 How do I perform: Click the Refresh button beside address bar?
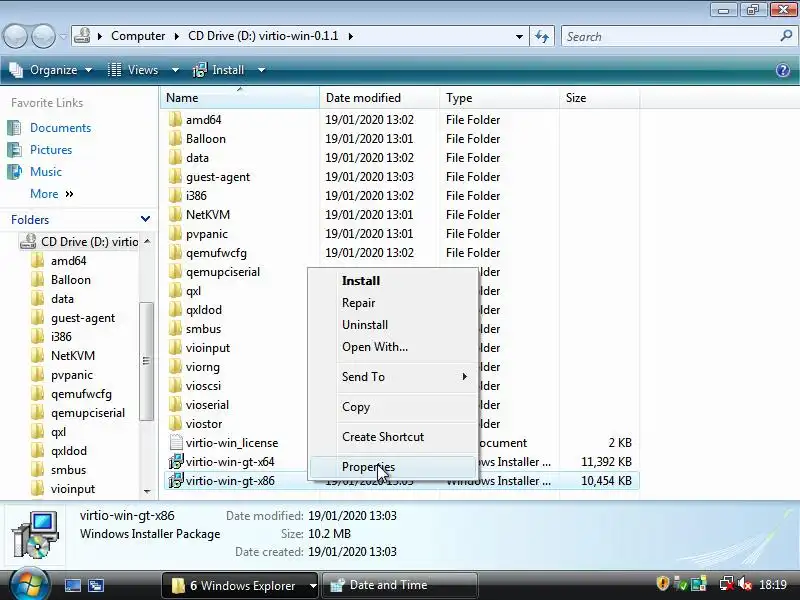542,36
